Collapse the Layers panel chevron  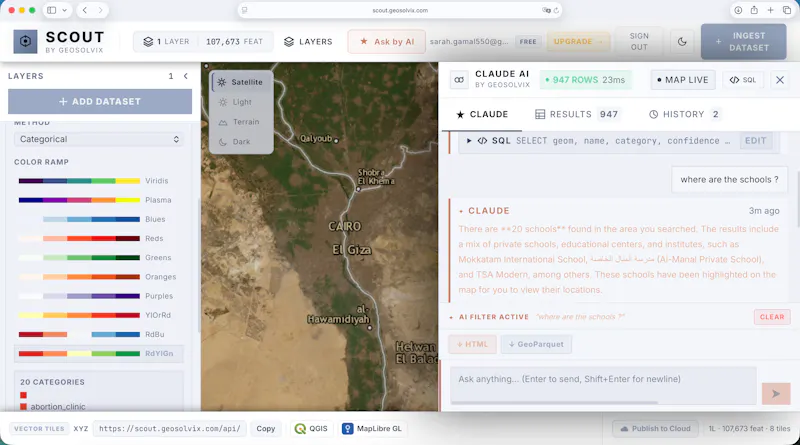186,76
